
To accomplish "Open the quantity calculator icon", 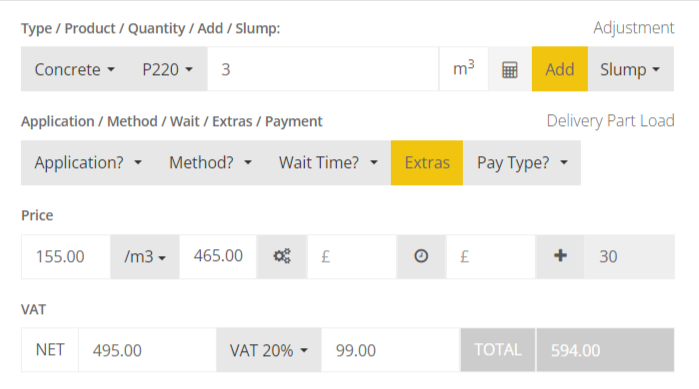I will click(x=510, y=70).
